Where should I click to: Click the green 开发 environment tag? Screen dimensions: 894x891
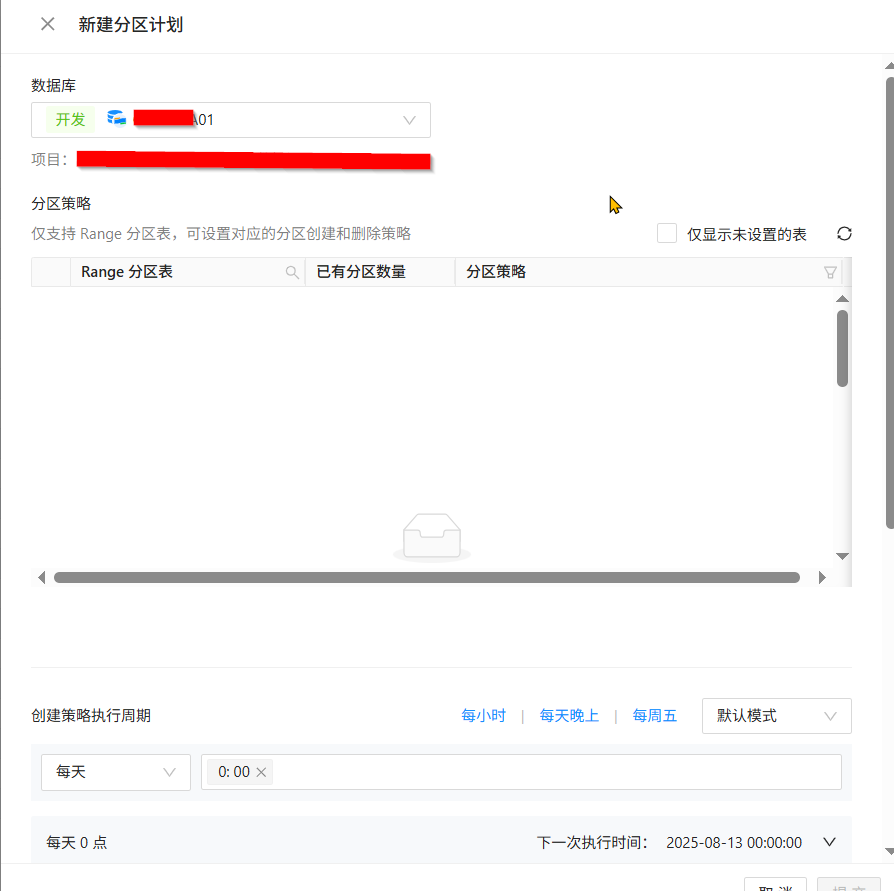[x=70, y=120]
